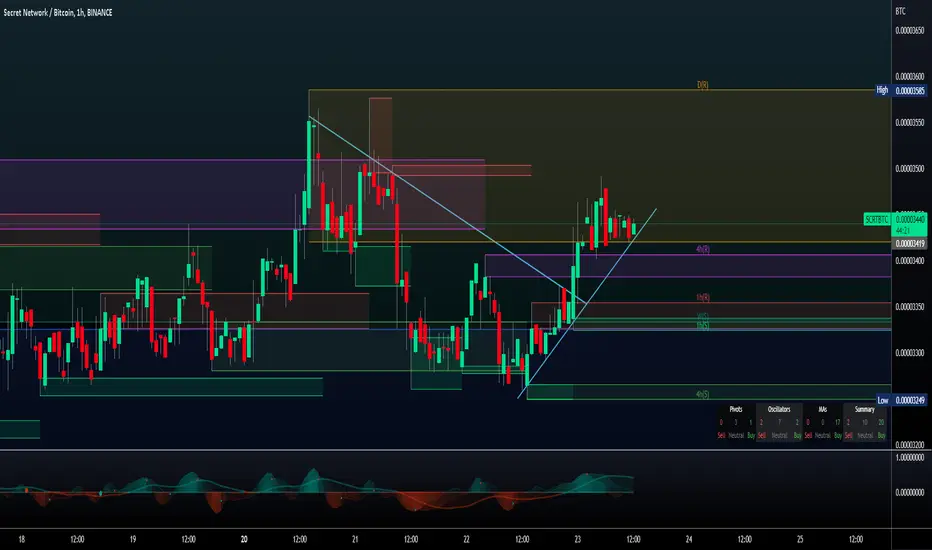Image resolution: width=932 pixels, height=550 pixels.
Task: Click the candle countdown timer 44:21
Action: tap(902, 230)
